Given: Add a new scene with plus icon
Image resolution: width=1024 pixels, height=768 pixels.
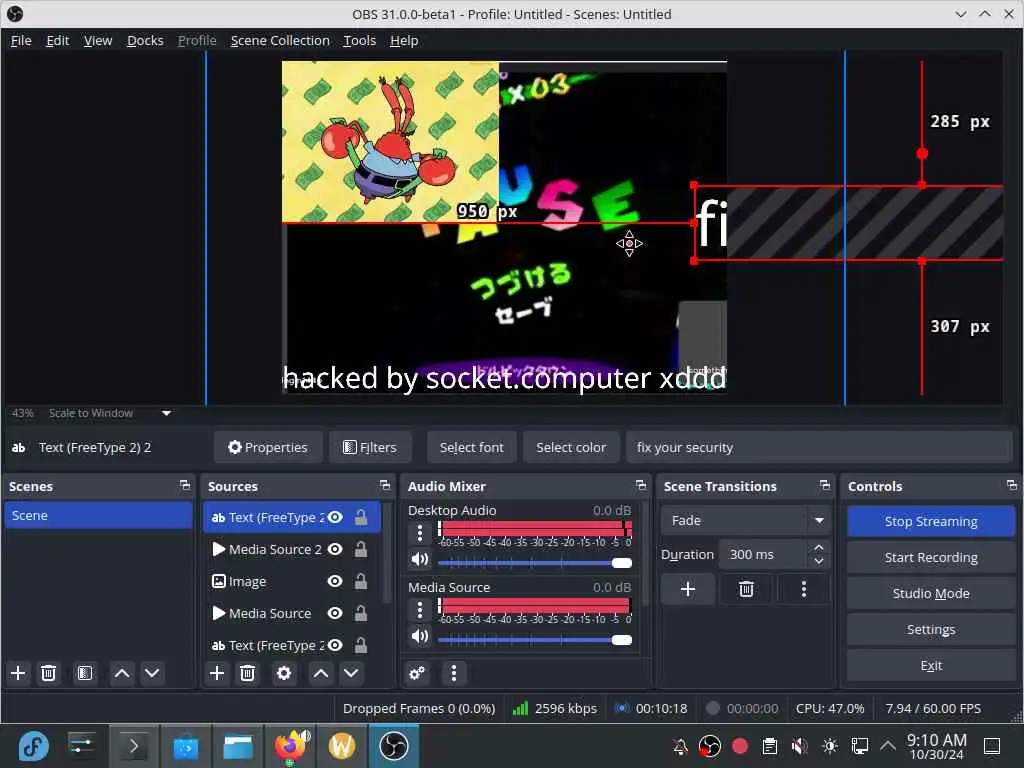Looking at the screenshot, I should (18, 673).
